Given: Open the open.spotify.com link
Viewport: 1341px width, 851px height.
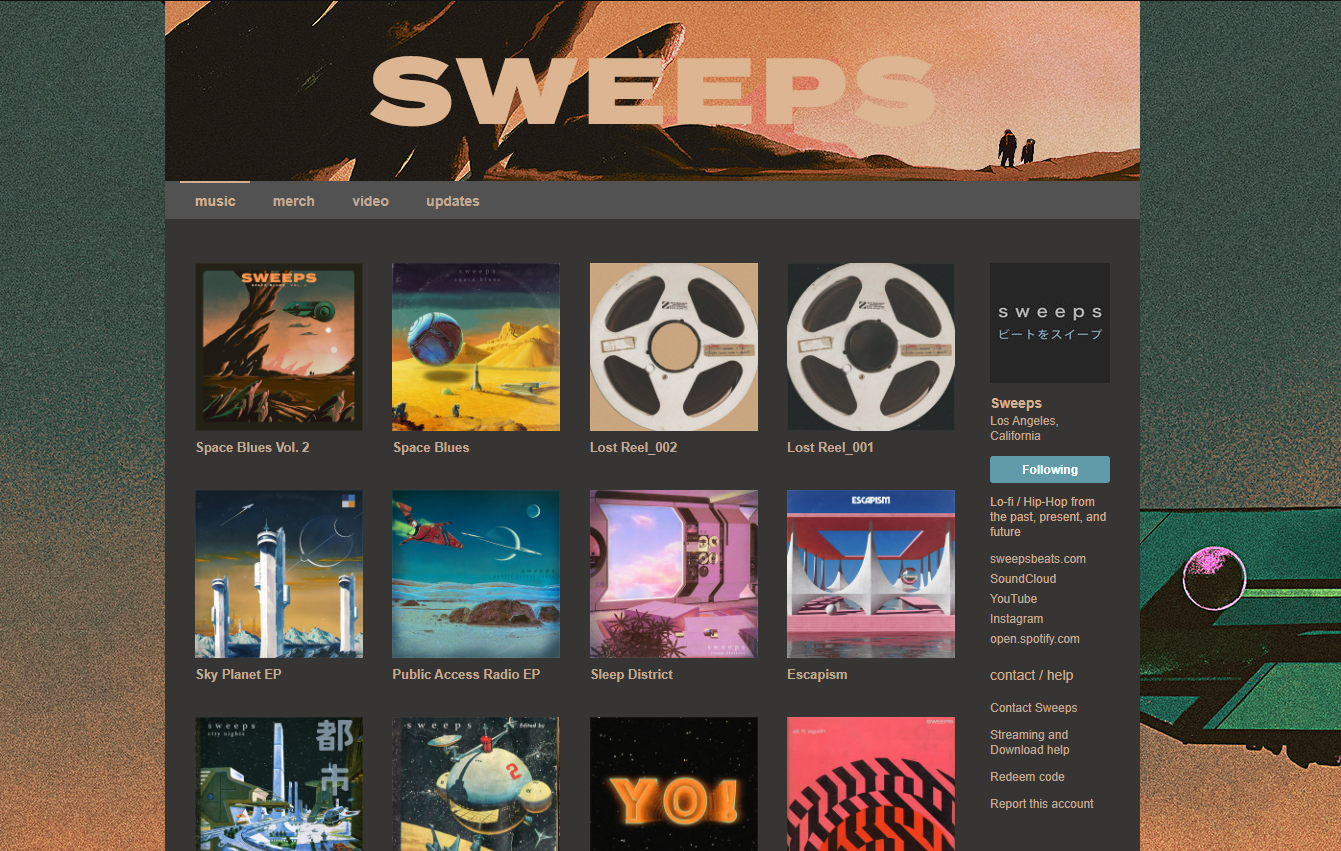Looking at the screenshot, I should (1035, 639).
